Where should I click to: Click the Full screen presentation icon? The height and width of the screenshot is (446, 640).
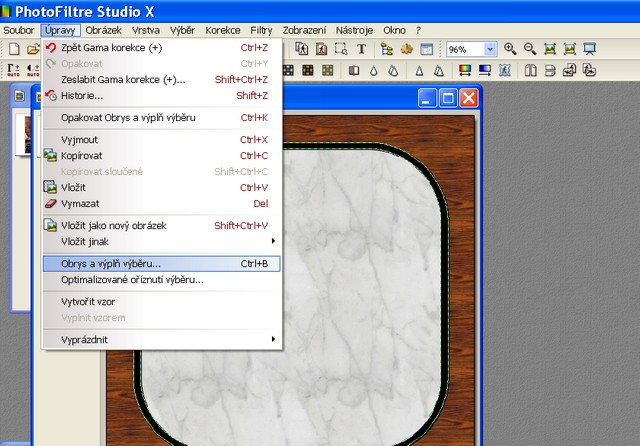[x=589, y=49]
